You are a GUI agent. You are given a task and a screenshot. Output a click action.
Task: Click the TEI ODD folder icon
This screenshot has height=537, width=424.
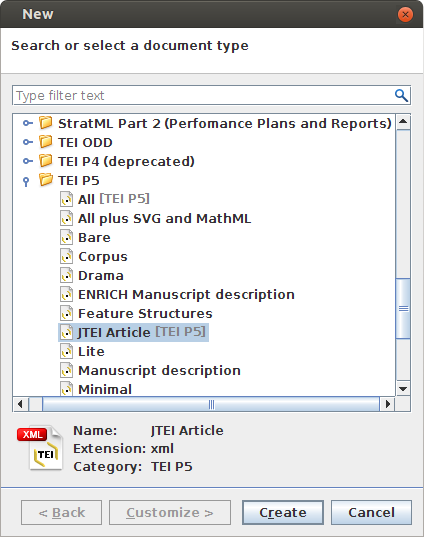click(x=46, y=142)
